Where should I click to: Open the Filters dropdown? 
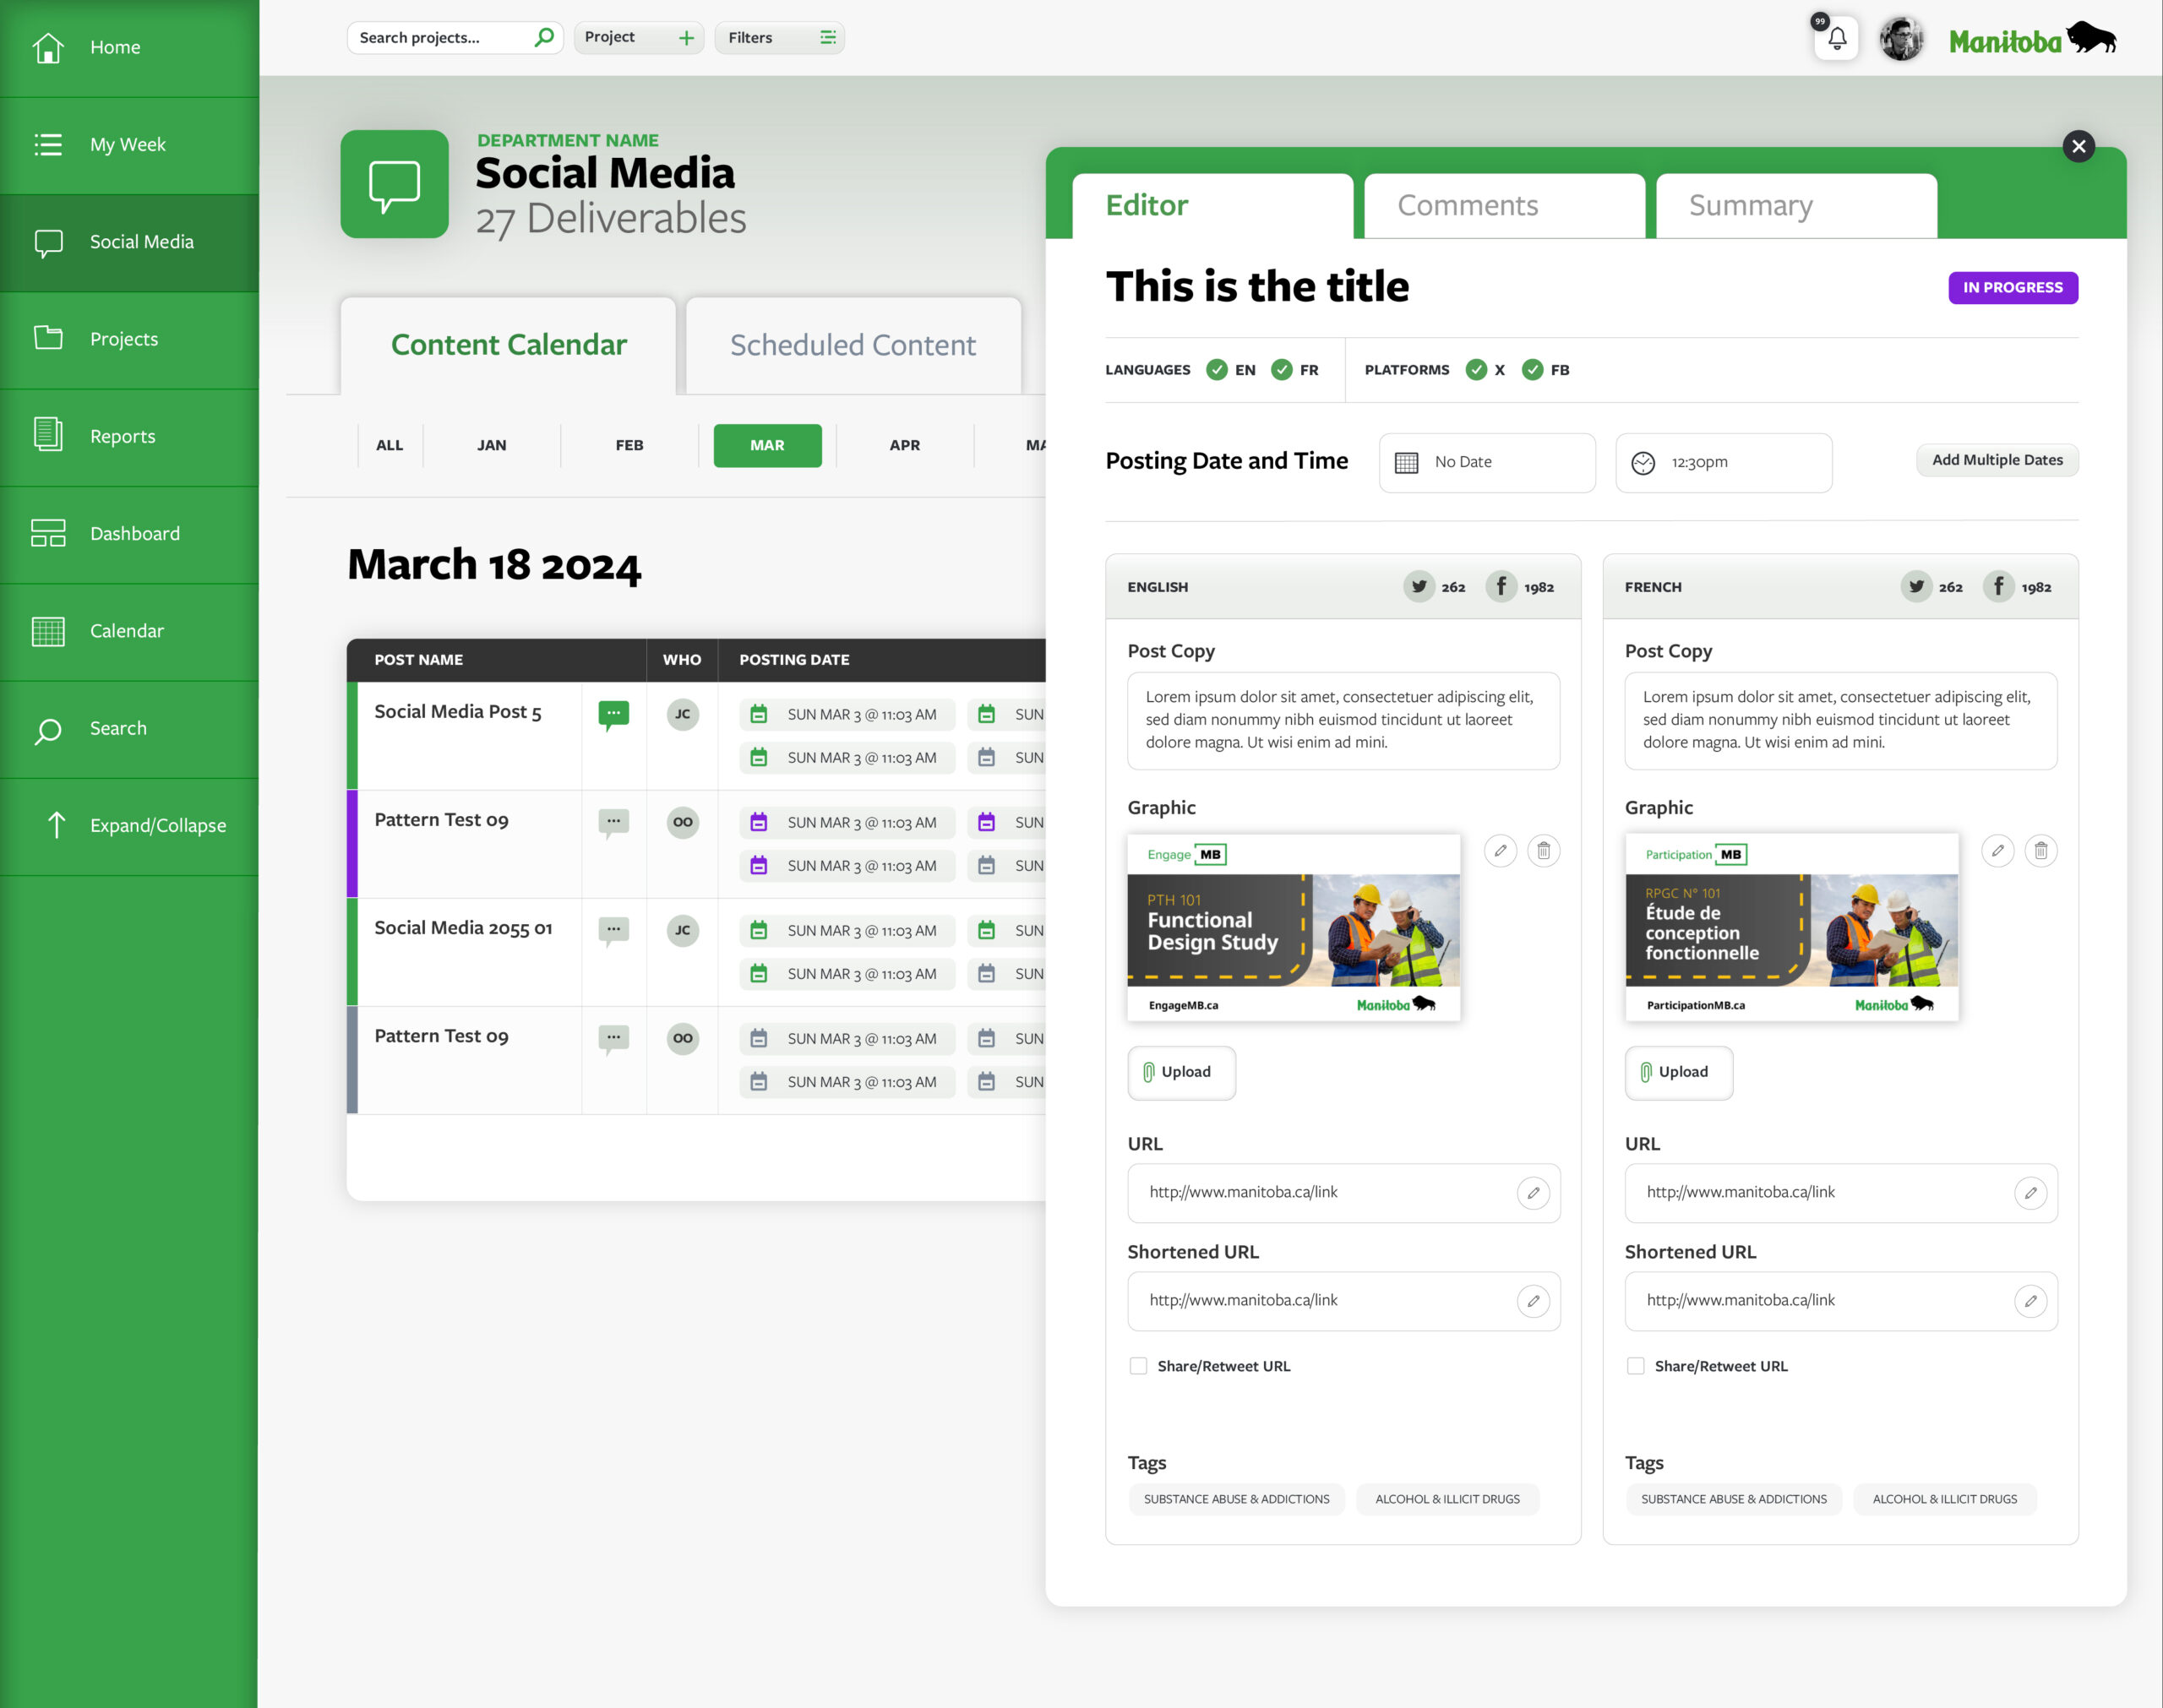(780, 38)
